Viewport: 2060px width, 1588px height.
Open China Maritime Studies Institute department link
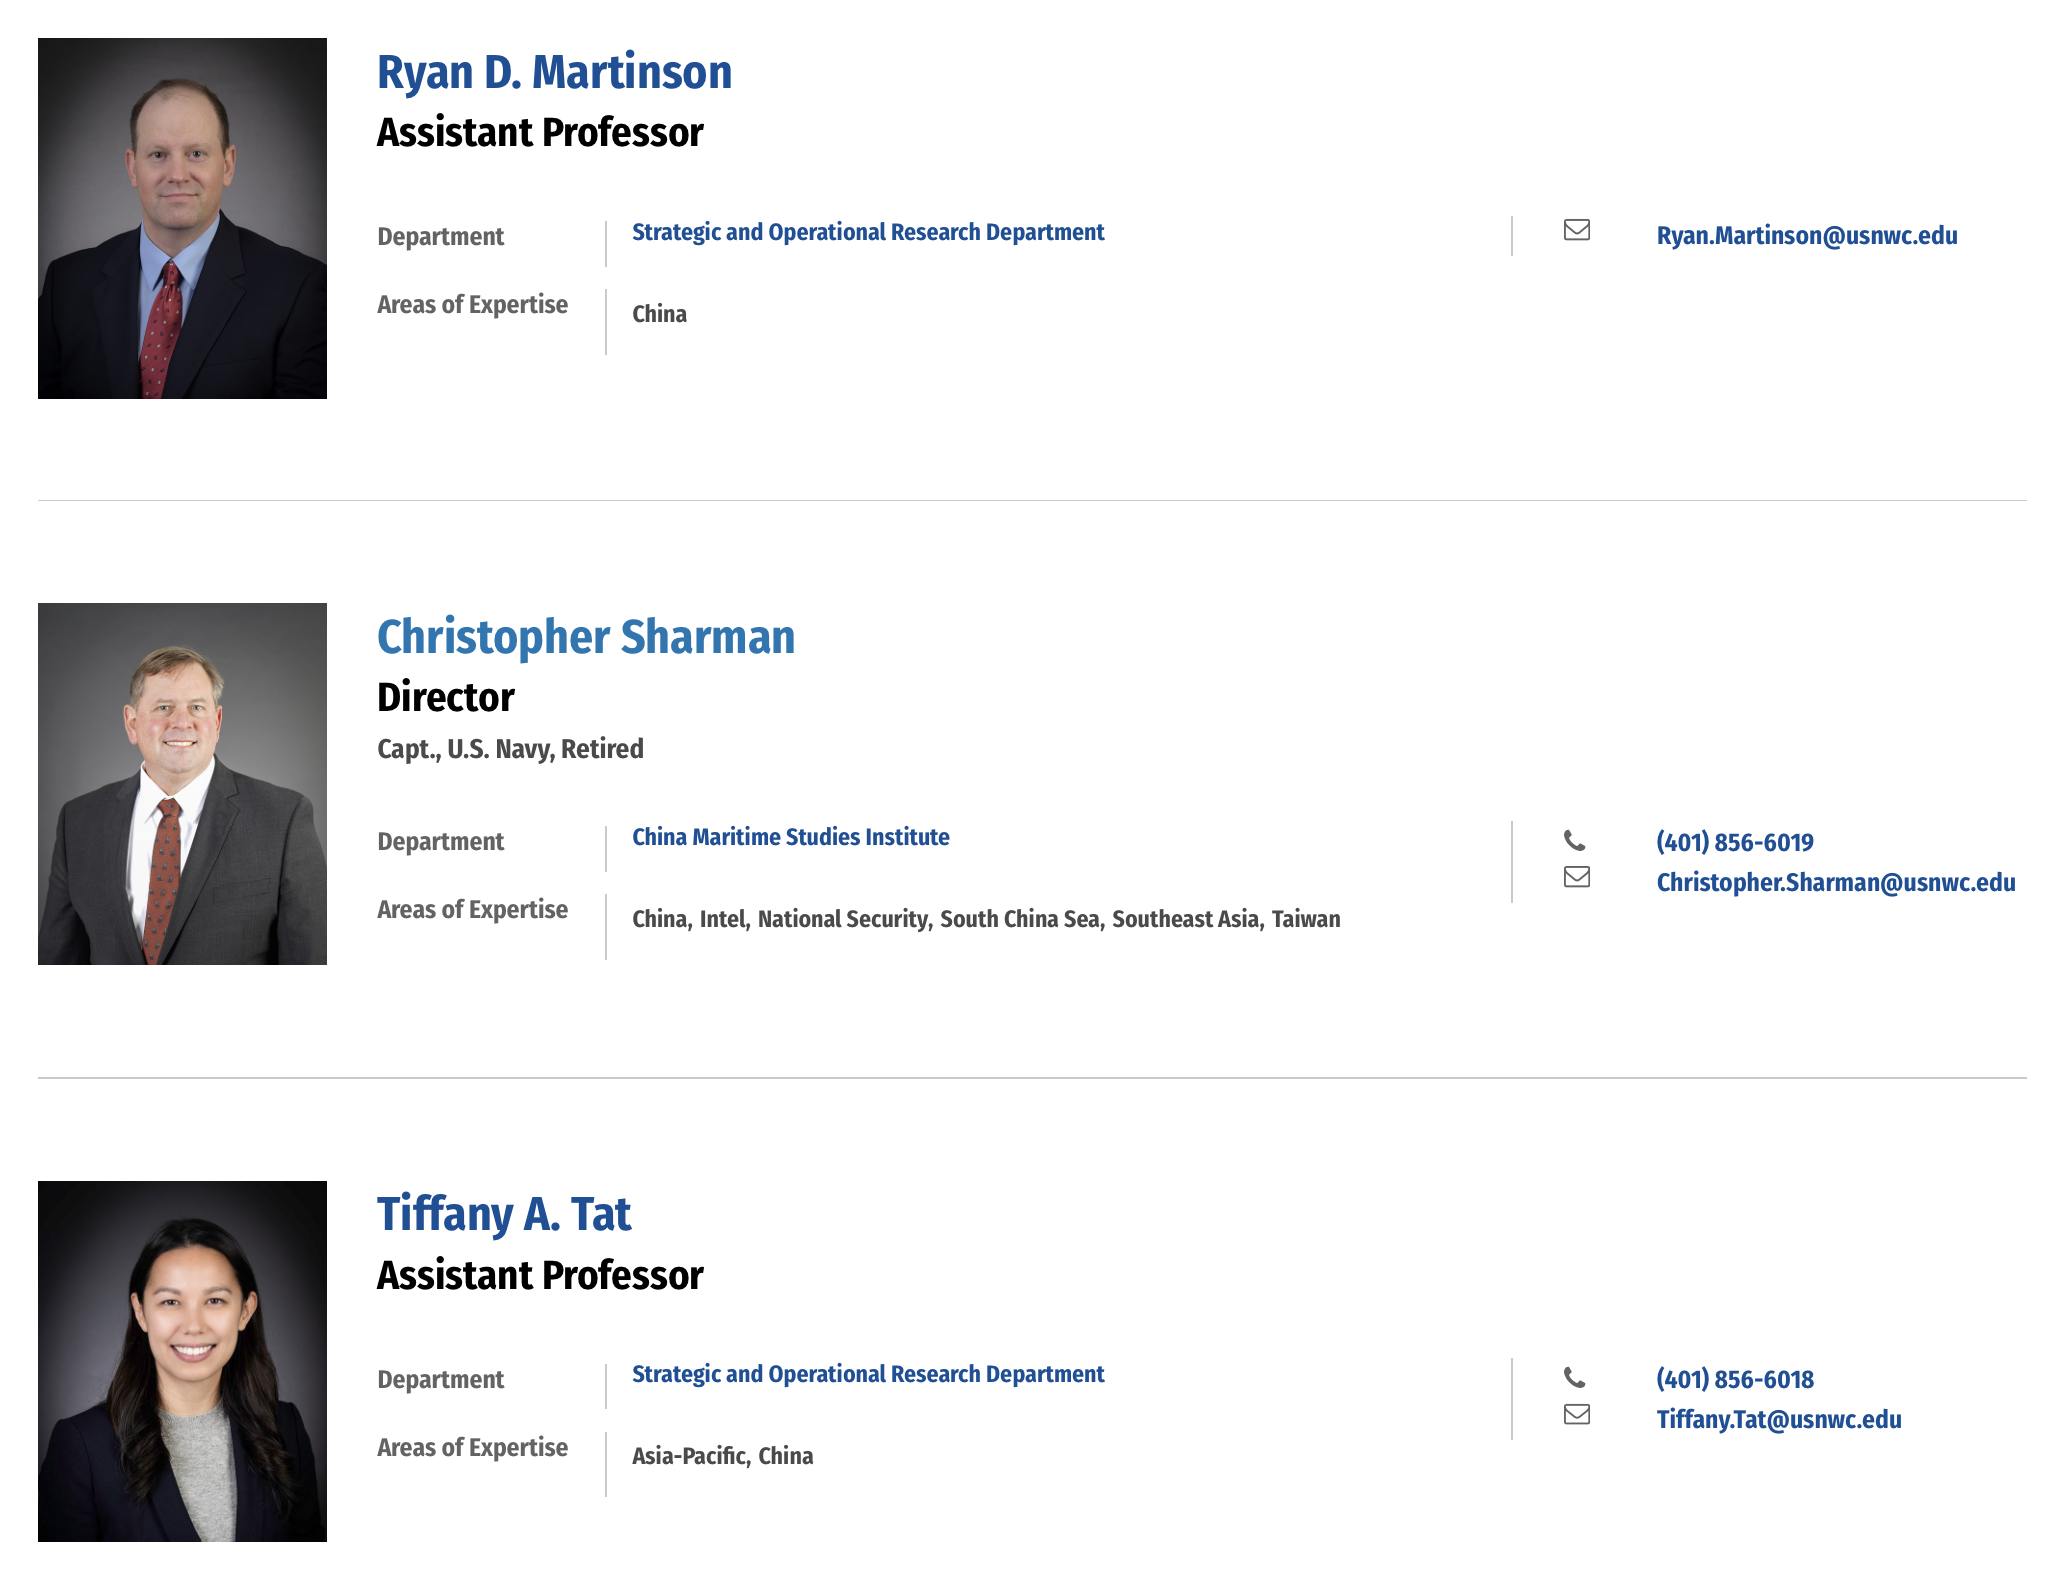791,837
